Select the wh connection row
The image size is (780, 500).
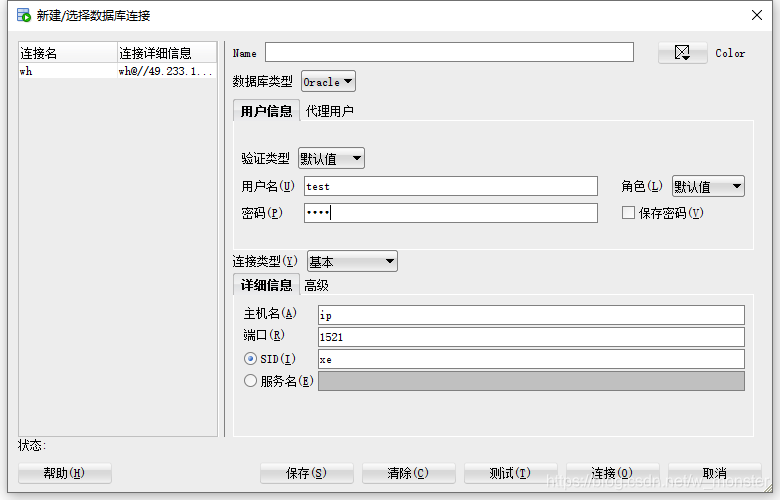pyautogui.click(x=117, y=71)
